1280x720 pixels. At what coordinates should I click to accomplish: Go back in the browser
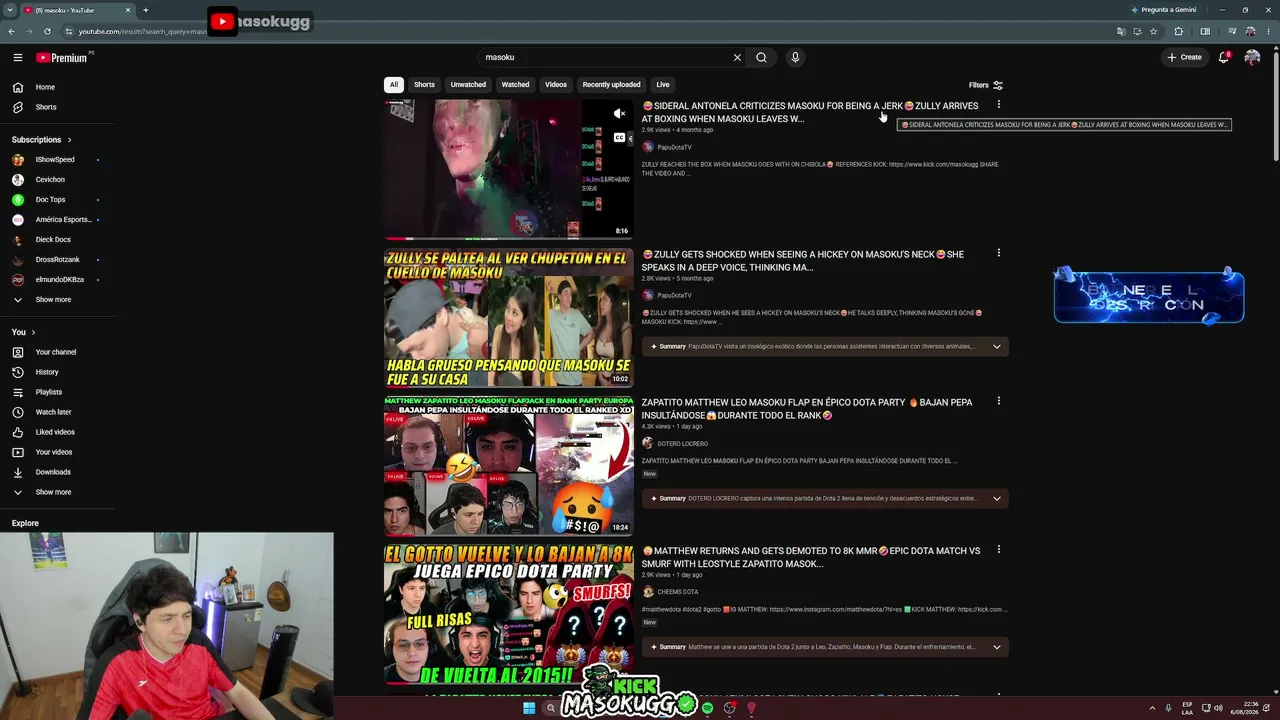pyautogui.click(x=11, y=31)
